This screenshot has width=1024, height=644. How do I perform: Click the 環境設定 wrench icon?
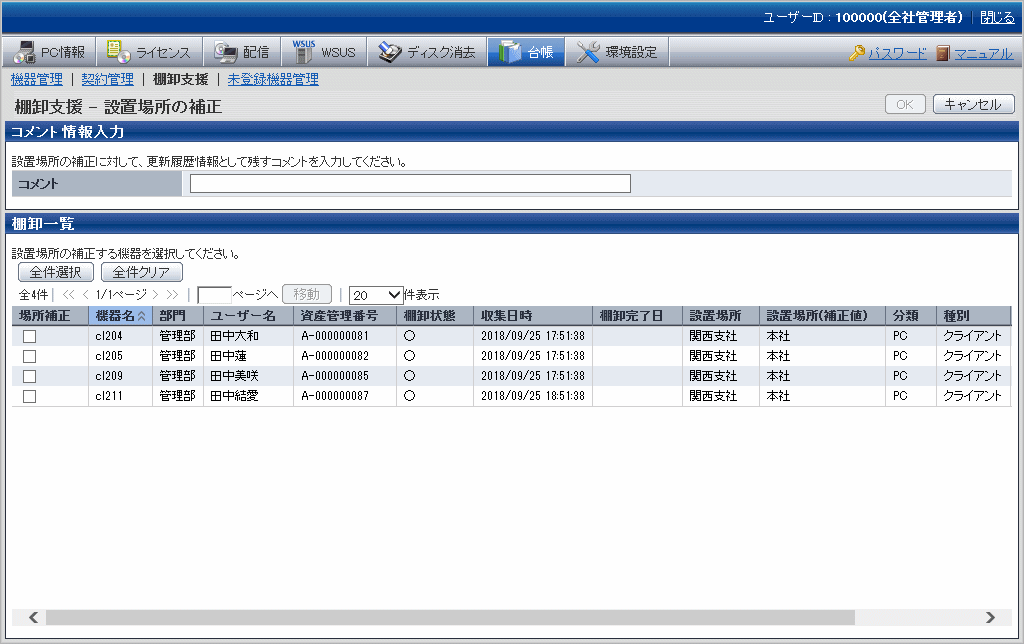[589, 52]
